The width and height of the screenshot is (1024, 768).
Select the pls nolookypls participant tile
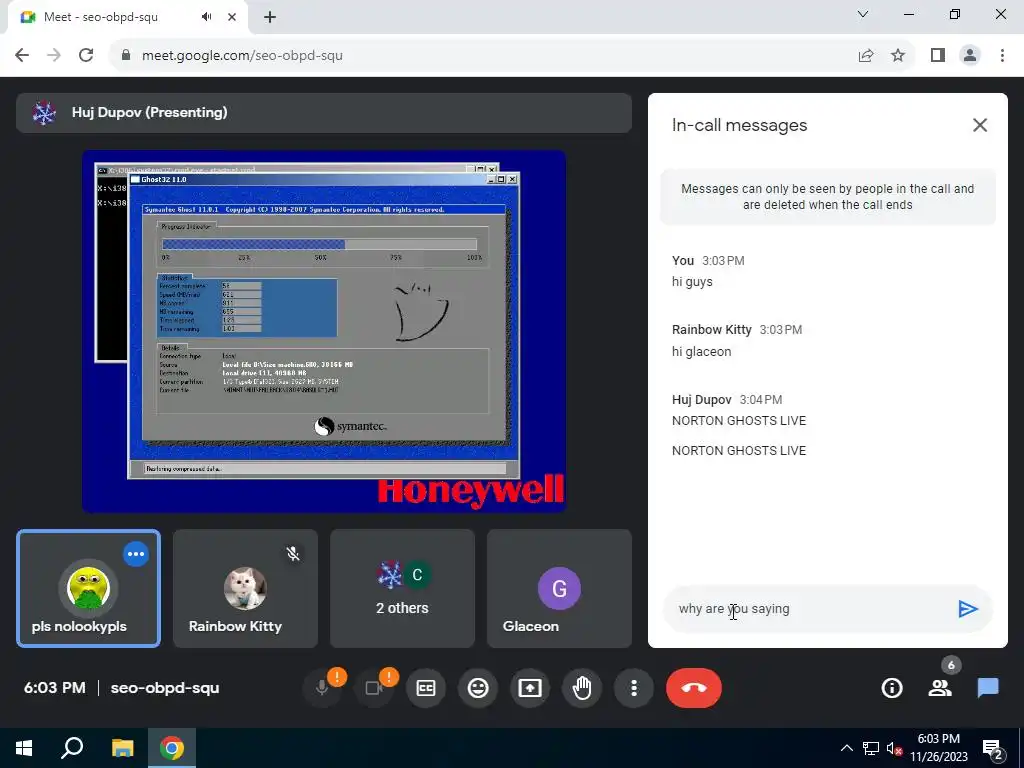point(88,588)
